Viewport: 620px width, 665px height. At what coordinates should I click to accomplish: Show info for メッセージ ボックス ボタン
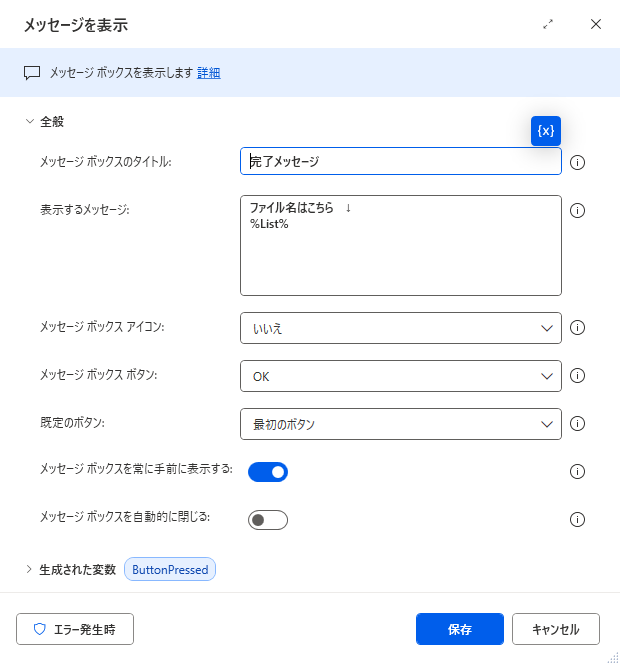click(x=577, y=375)
